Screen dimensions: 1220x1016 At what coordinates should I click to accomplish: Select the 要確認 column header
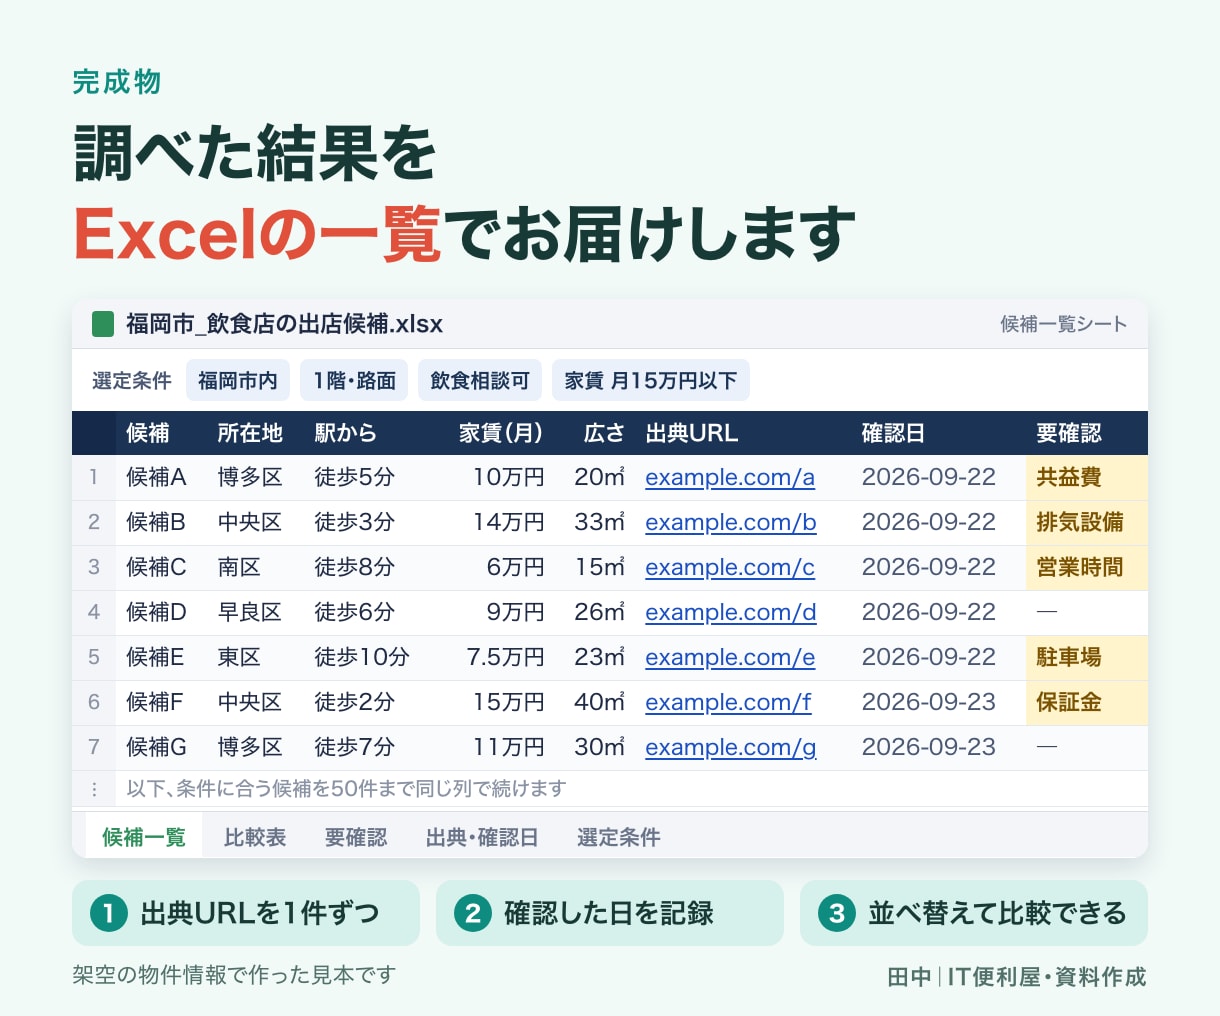pyautogui.click(x=1069, y=433)
